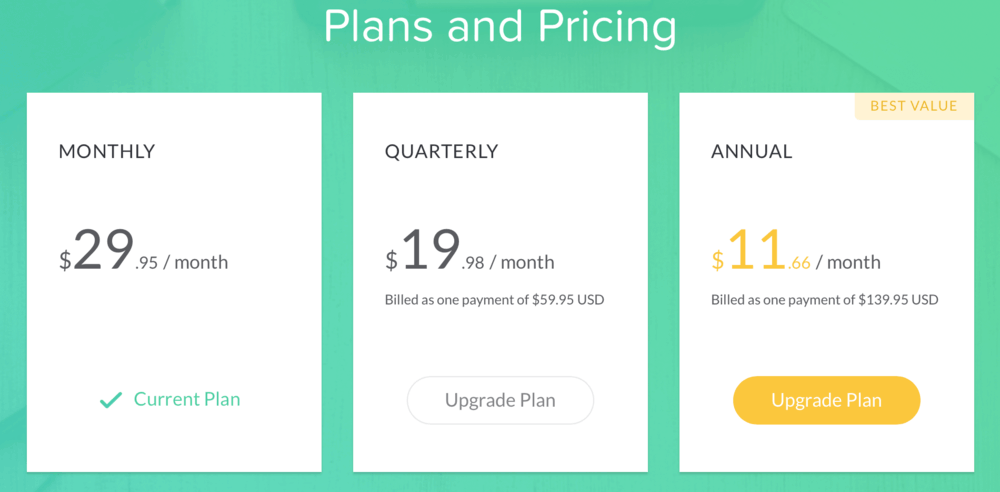Viewport: 1000px width, 492px height.
Task: Click the QUARTERLY plan heading
Action: [441, 151]
